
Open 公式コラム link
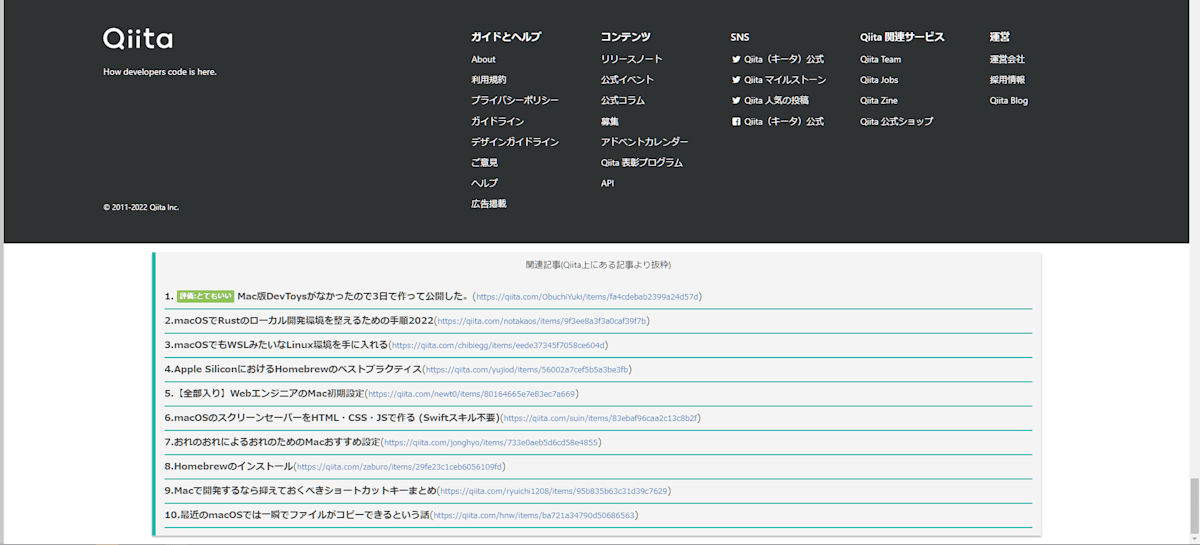point(623,101)
